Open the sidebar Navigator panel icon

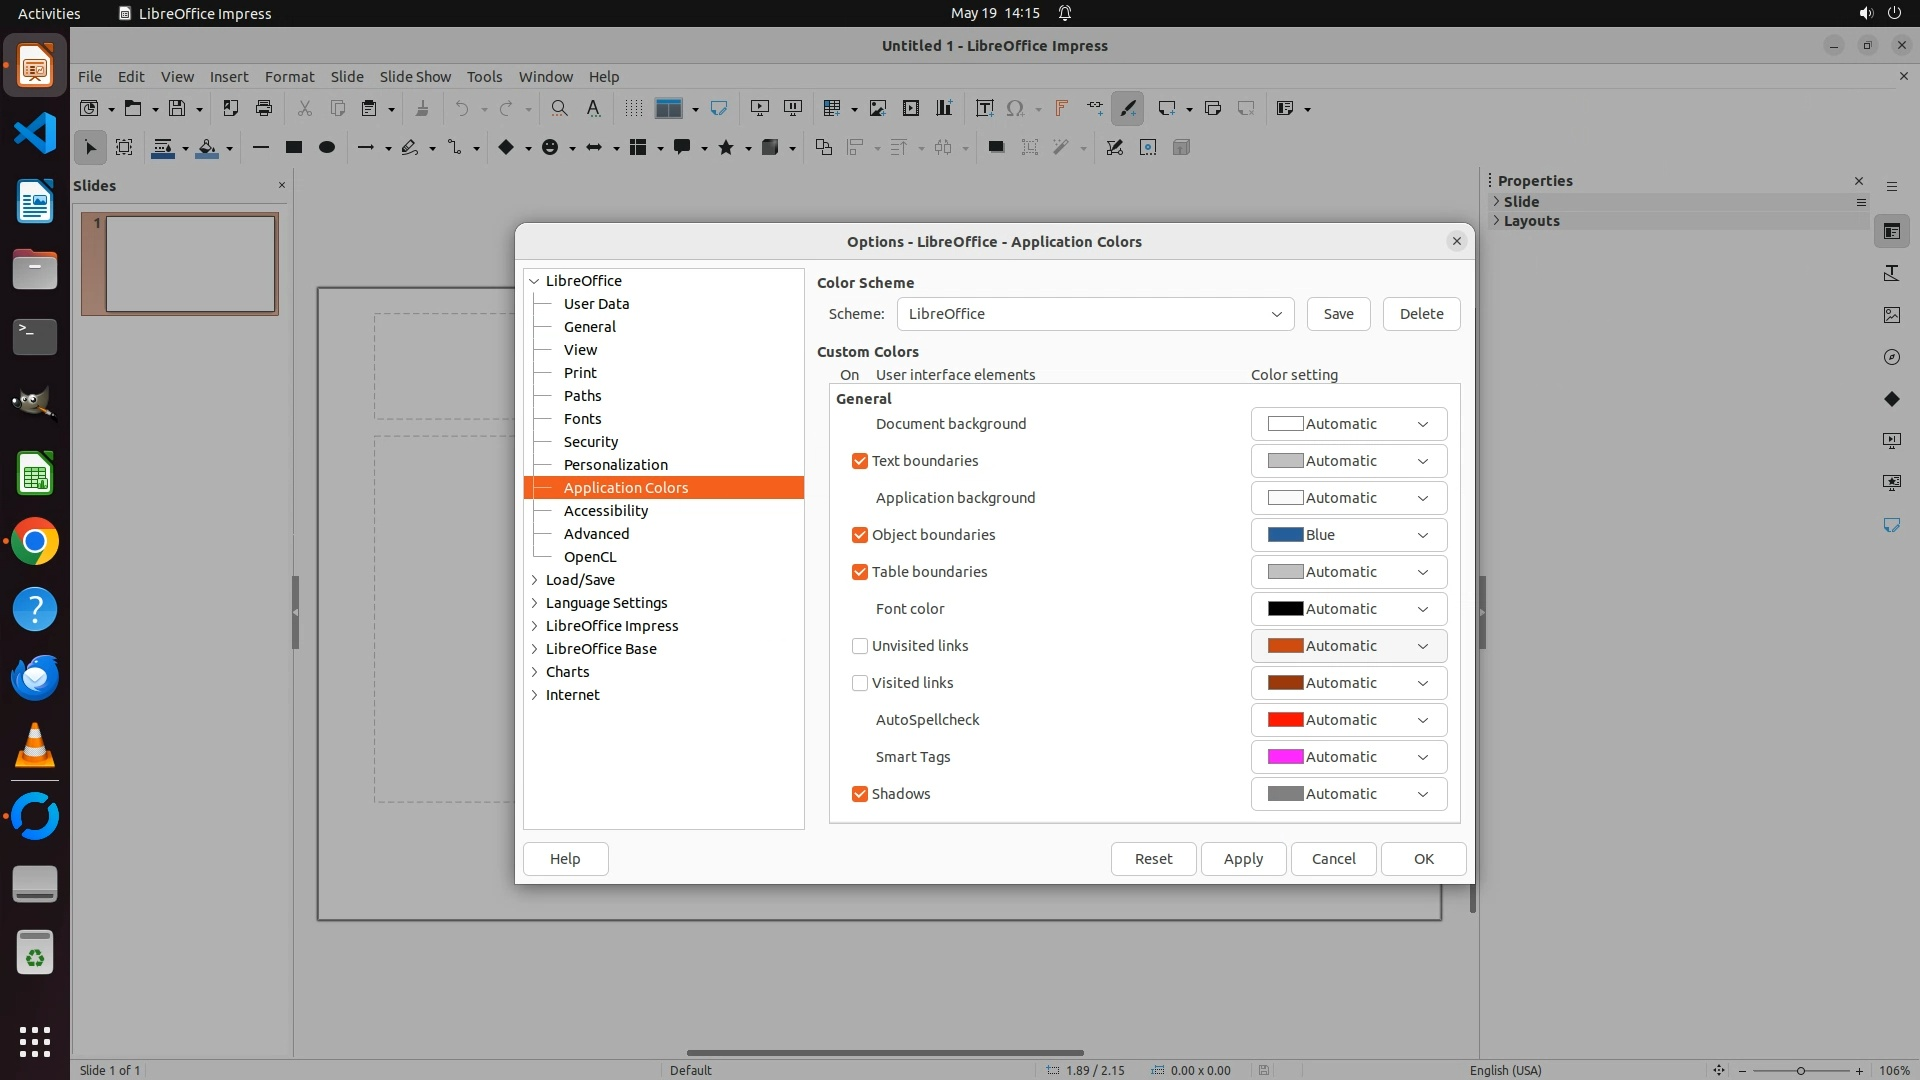(1891, 357)
